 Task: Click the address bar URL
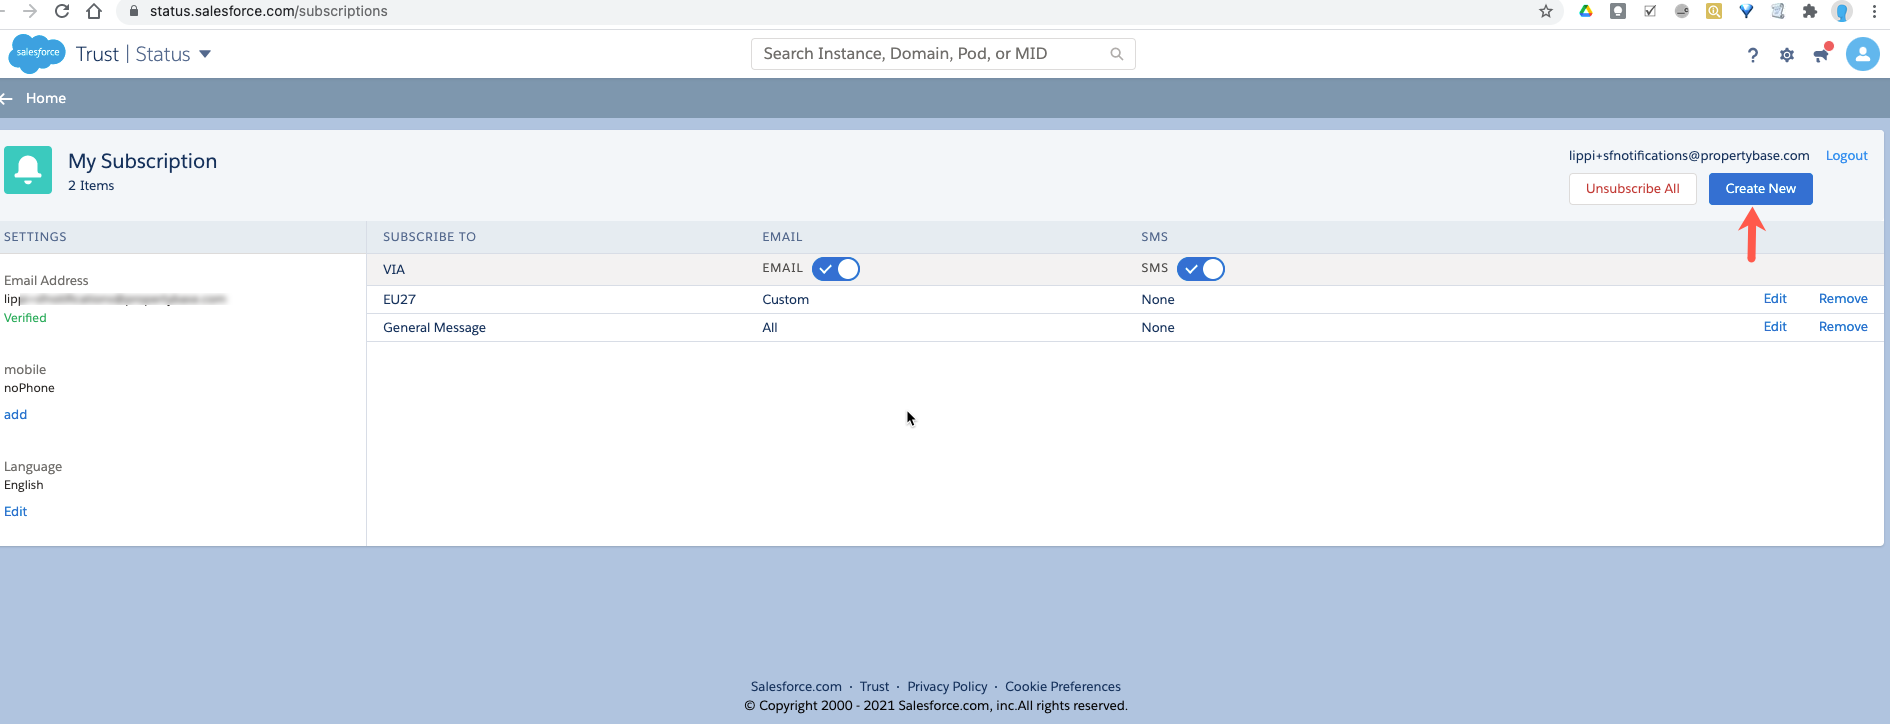268,11
